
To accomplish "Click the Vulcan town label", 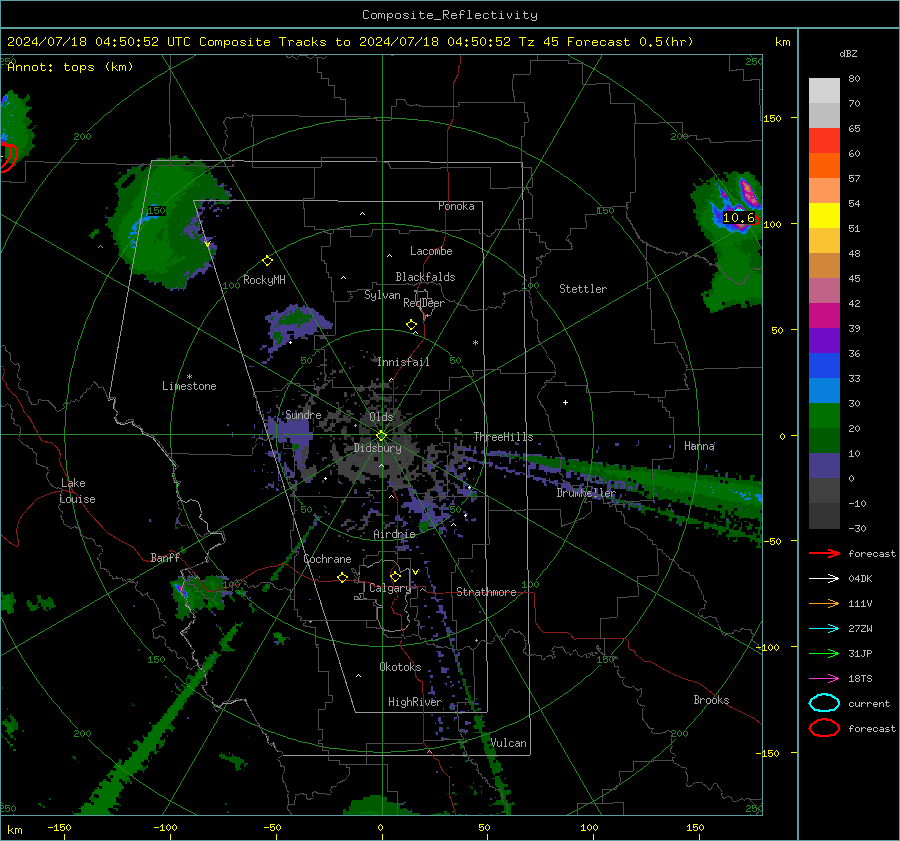I will point(508,743).
